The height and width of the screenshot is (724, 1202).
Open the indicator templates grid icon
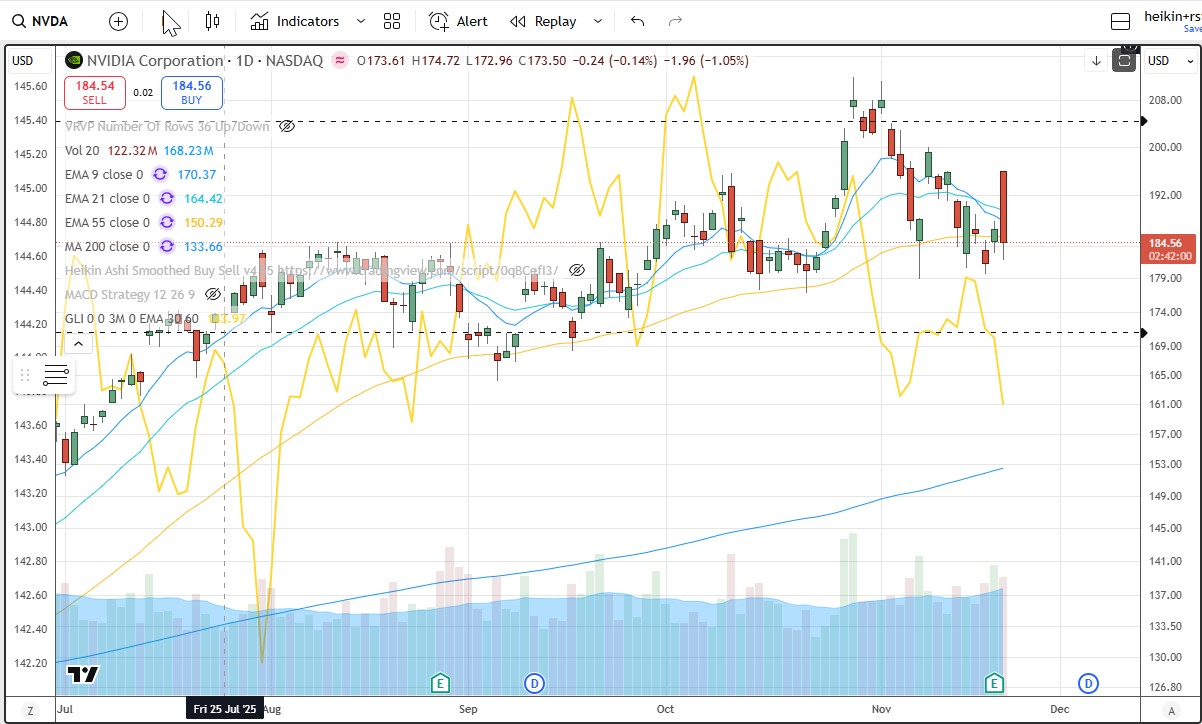pyautogui.click(x=391, y=21)
